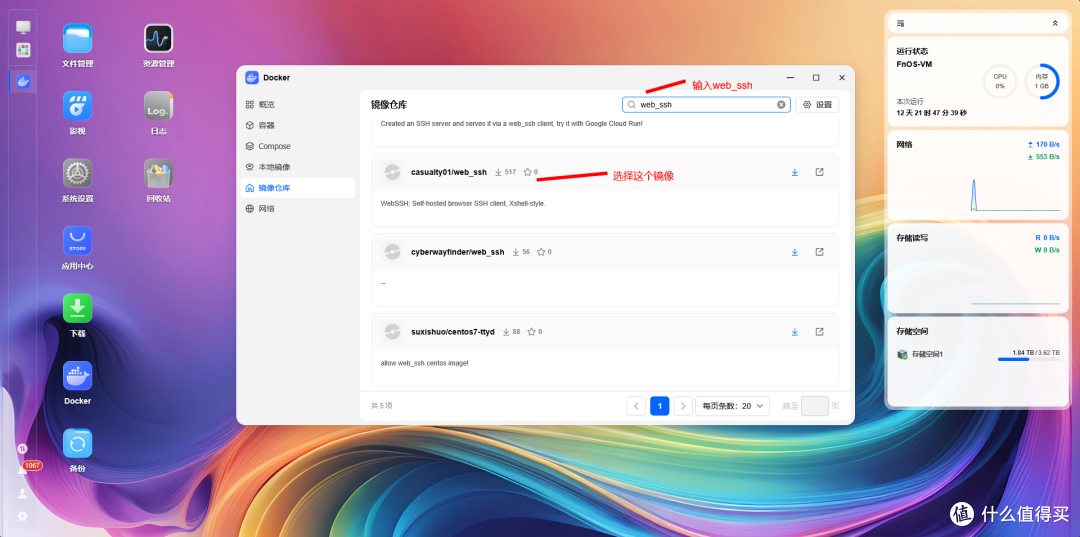Image resolution: width=1080 pixels, height=537 pixels.
Task: Open casualty01/web_ssh external link icon
Action: pos(819,172)
